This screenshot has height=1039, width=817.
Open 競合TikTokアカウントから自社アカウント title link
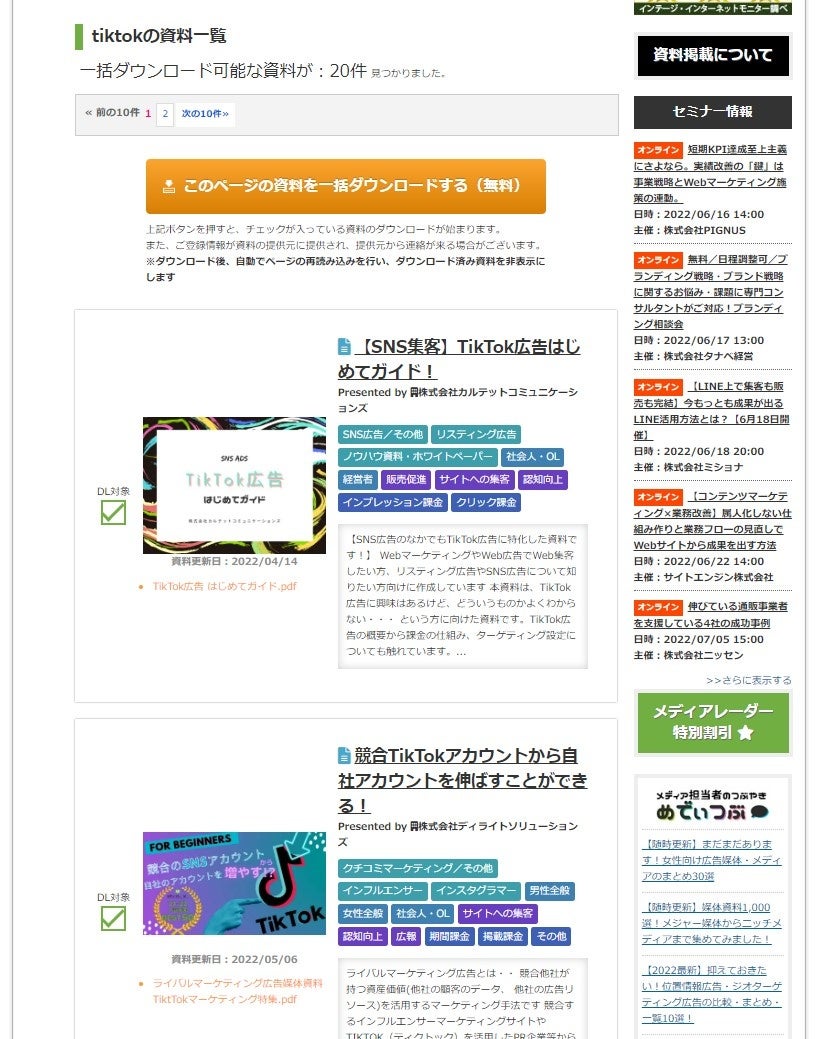(x=463, y=780)
